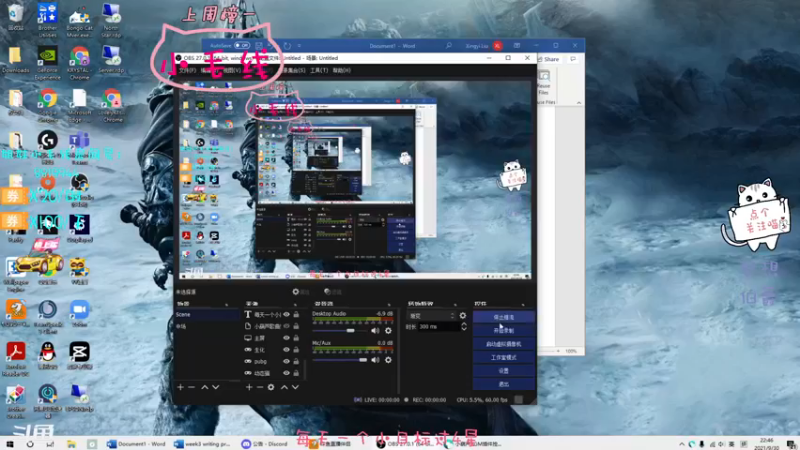Toggle visibility of the text source row
800x450 pixels.
286,314
